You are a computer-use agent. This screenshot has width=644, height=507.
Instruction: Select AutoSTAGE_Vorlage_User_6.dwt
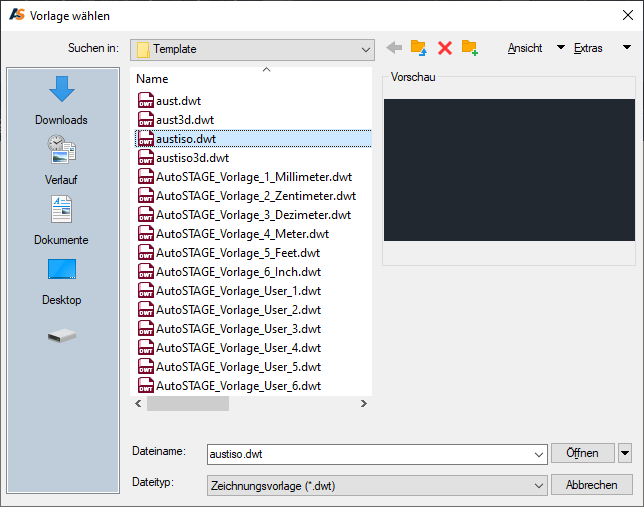[238, 386]
